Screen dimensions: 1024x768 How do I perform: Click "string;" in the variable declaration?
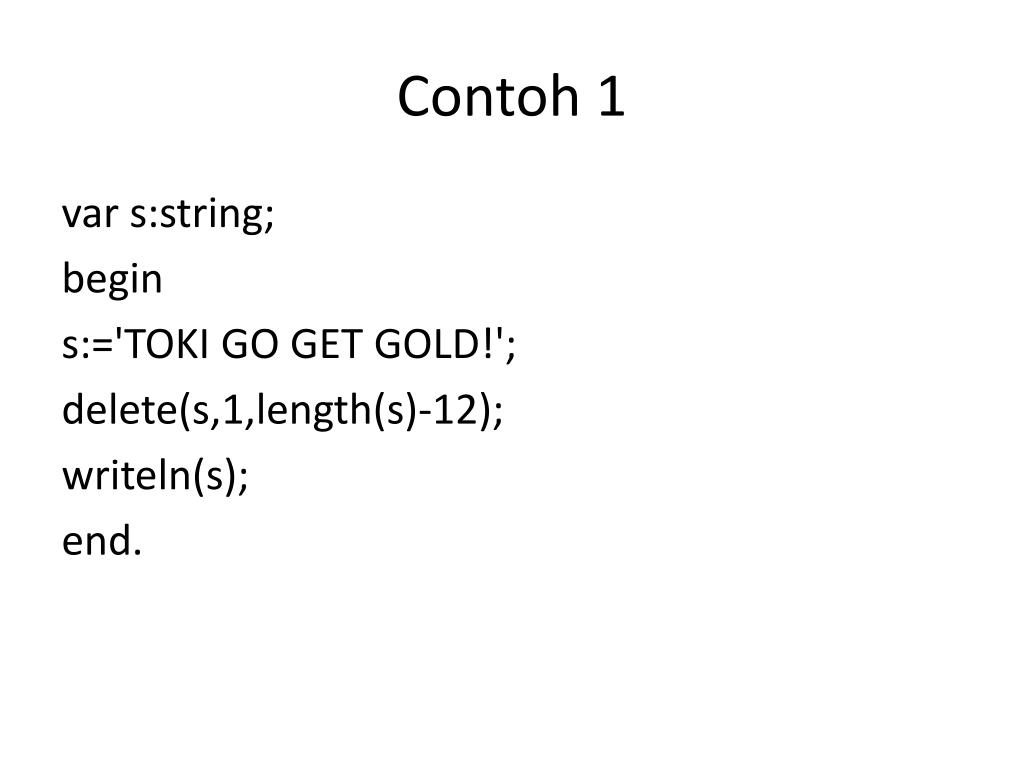coord(217,215)
